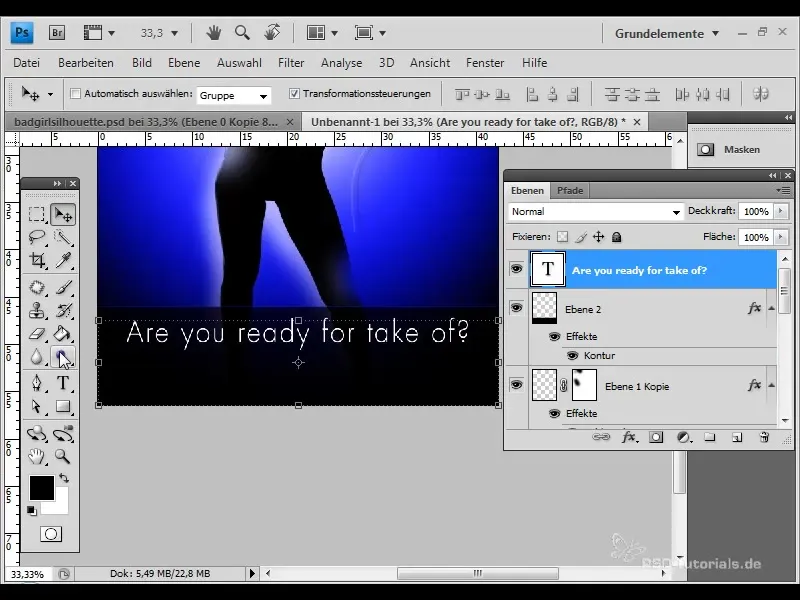
Task: Select the Move tool in the toolbox
Action: [63, 214]
